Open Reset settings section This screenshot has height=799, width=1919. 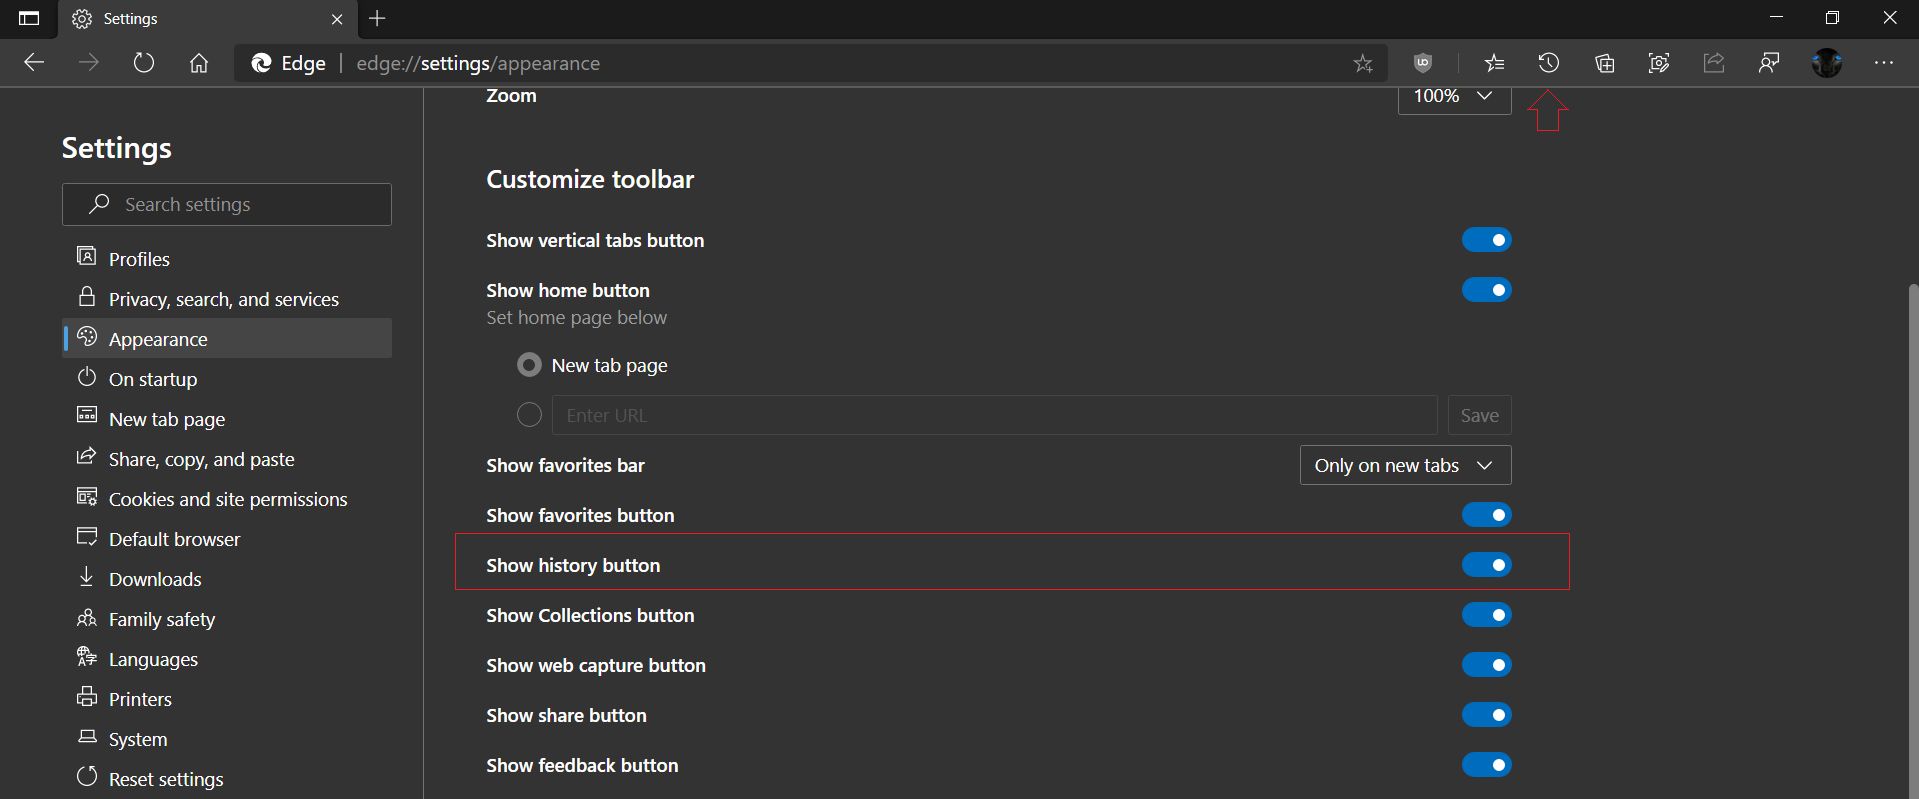[227, 779]
